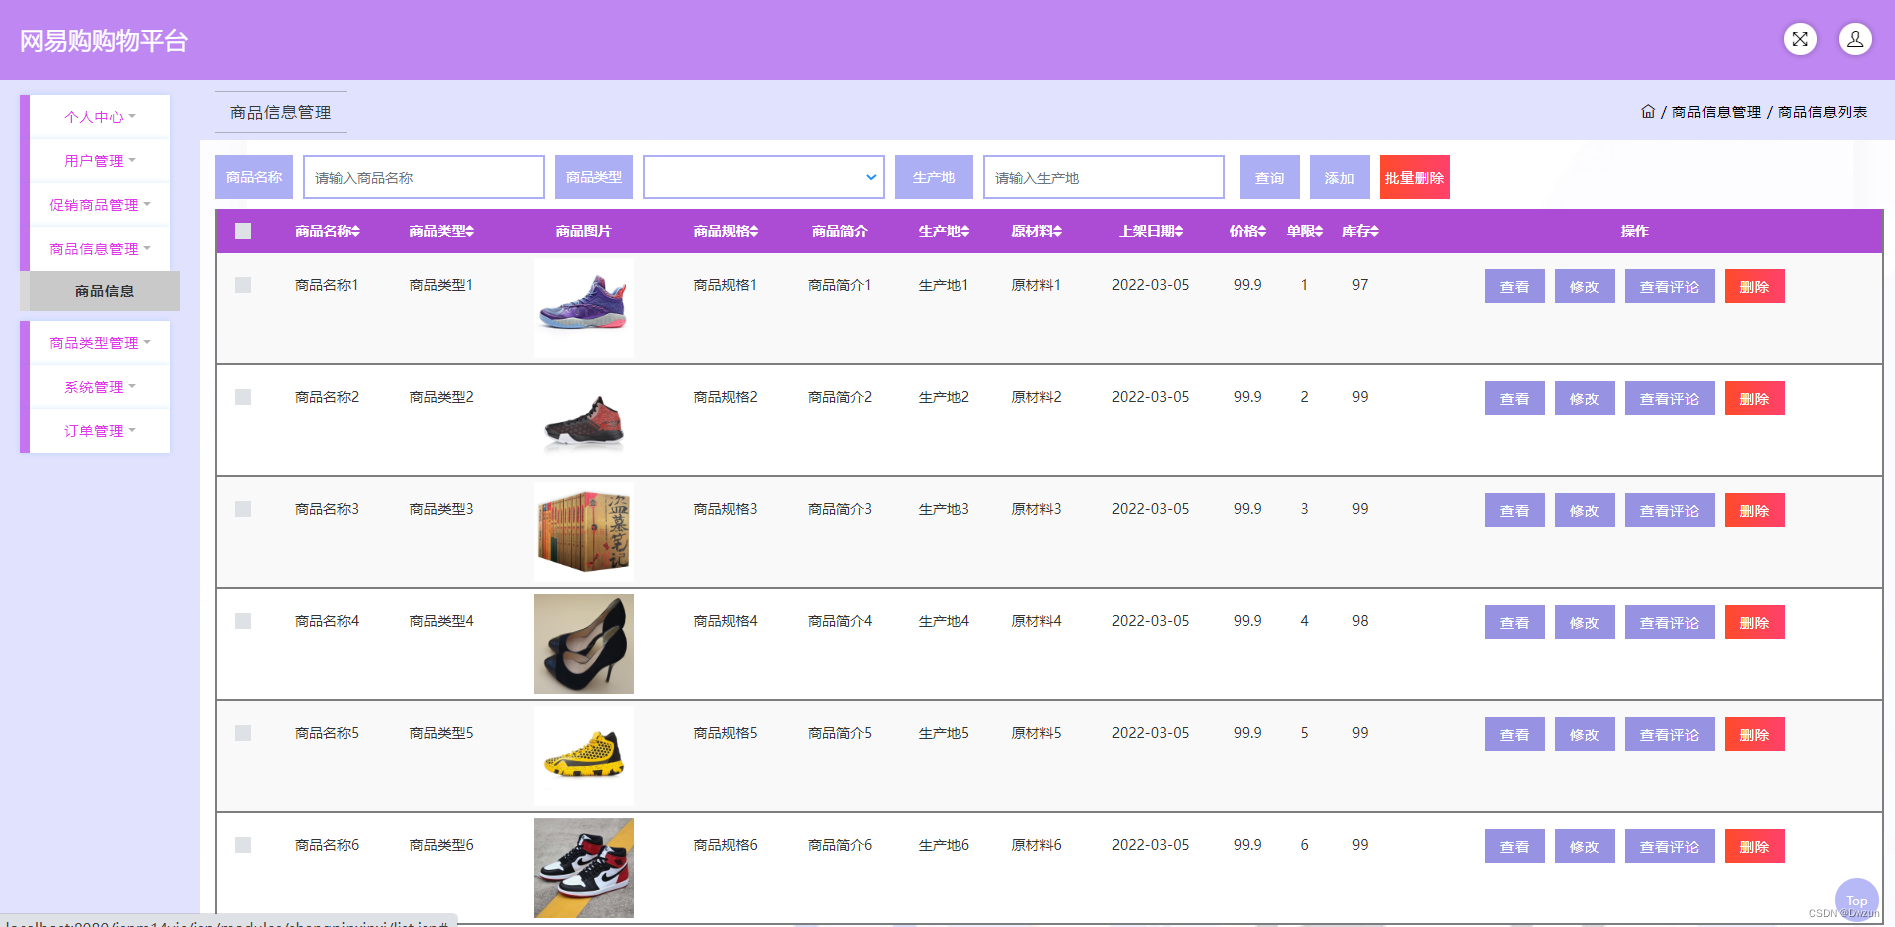Click the 查询 search button
The image size is (1895, 927).
tap(1270, 177)
